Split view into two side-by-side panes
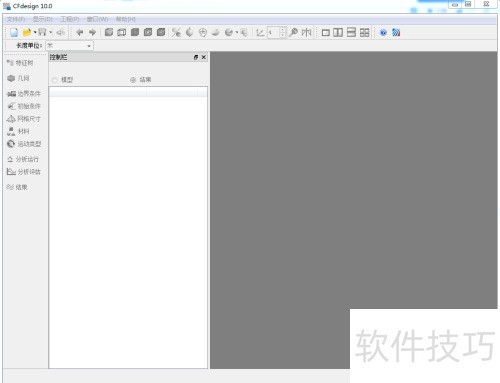This screenshot has height=383, width=500. tap(338, 33)
